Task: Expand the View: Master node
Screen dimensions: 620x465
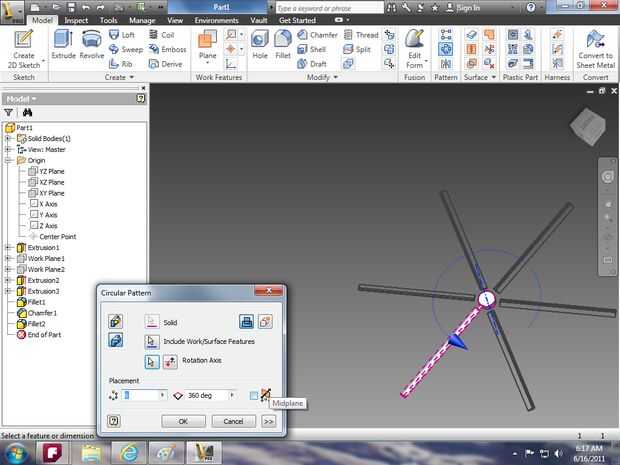Action: pyautogui.click(x=8, y=149)
